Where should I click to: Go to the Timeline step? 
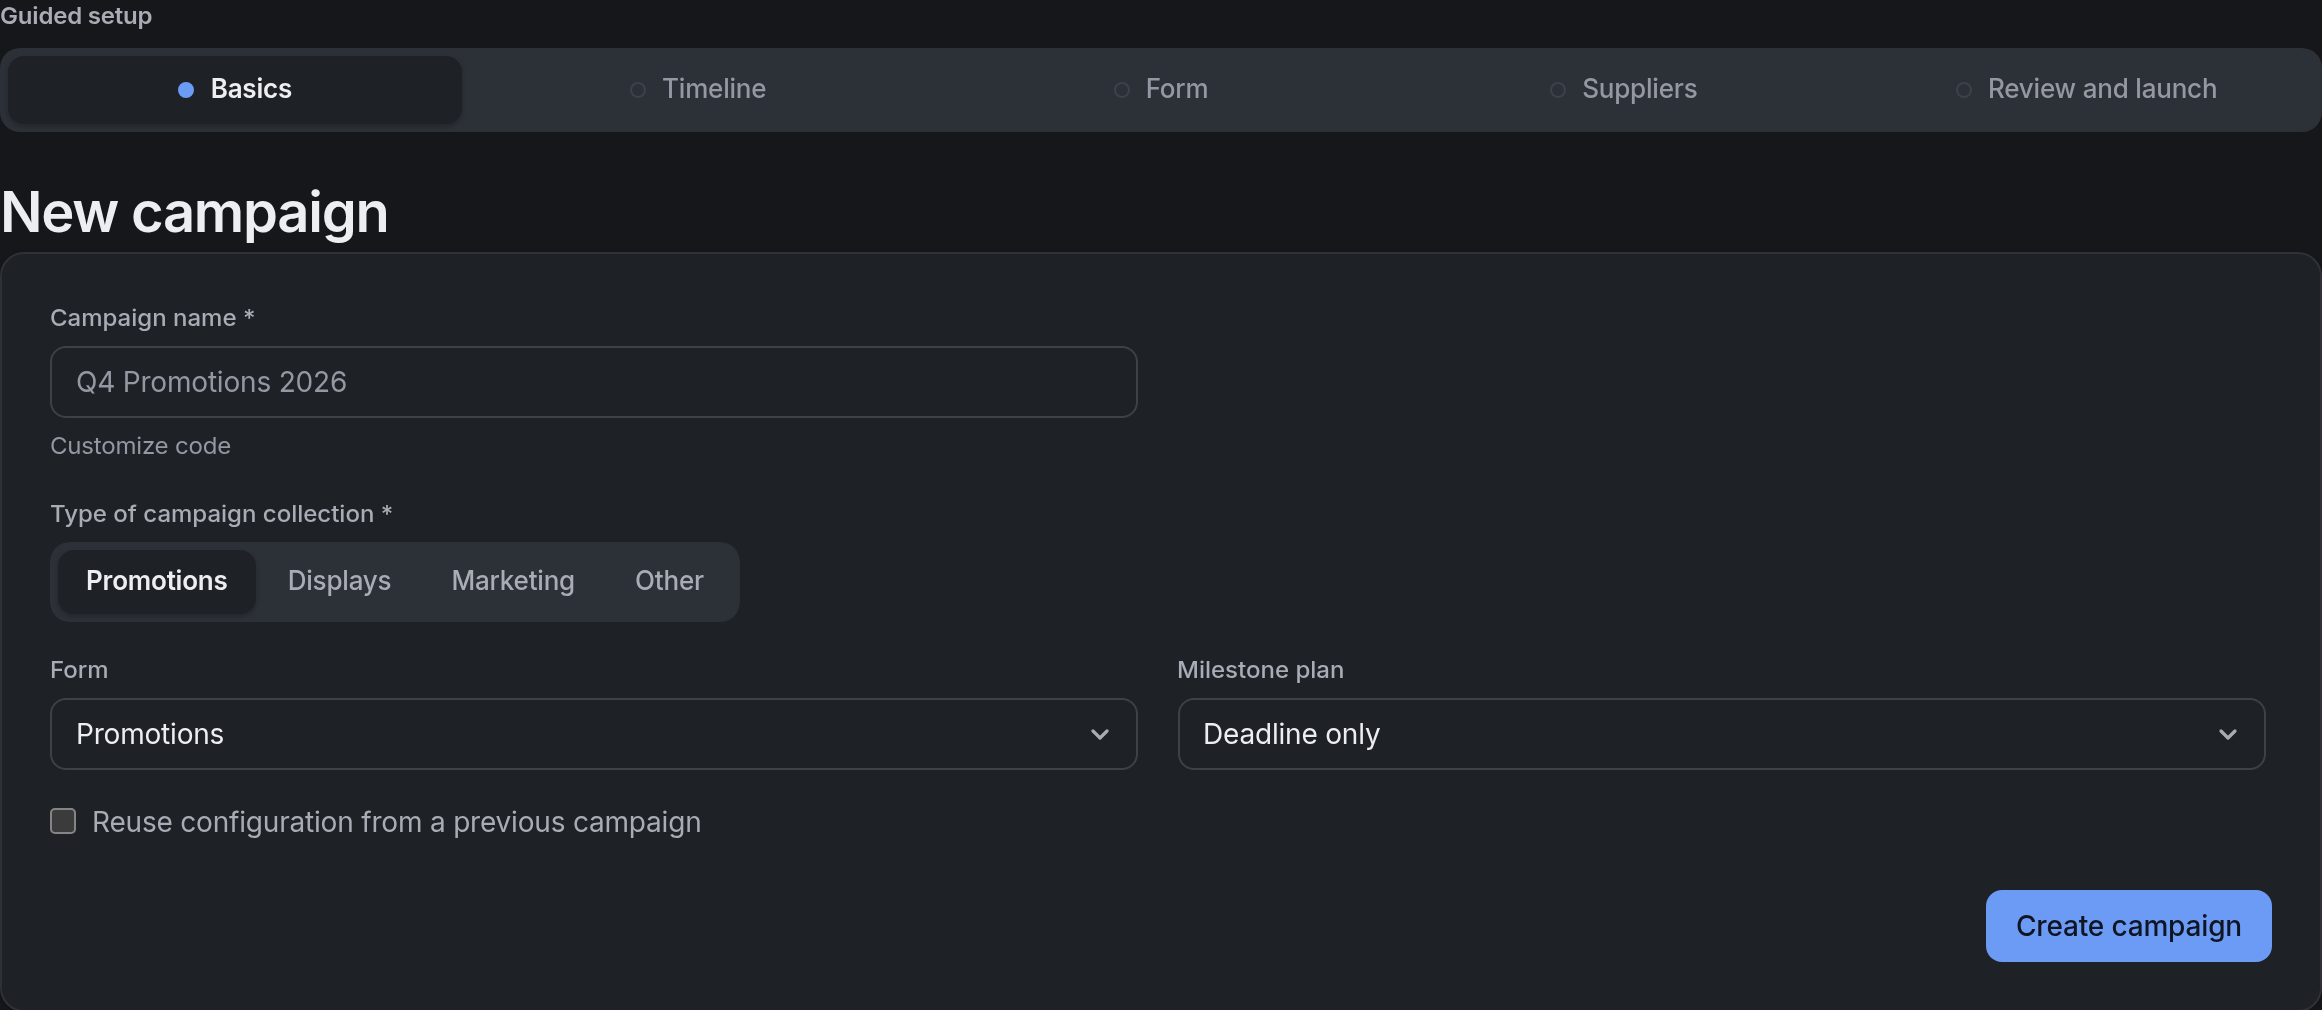pyautogui.click(x=698, y=89)
